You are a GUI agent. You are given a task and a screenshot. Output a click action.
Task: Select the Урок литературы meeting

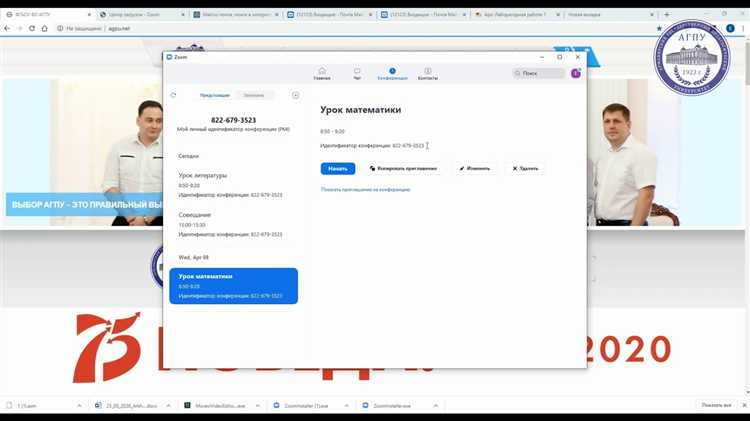click(233, 185)
